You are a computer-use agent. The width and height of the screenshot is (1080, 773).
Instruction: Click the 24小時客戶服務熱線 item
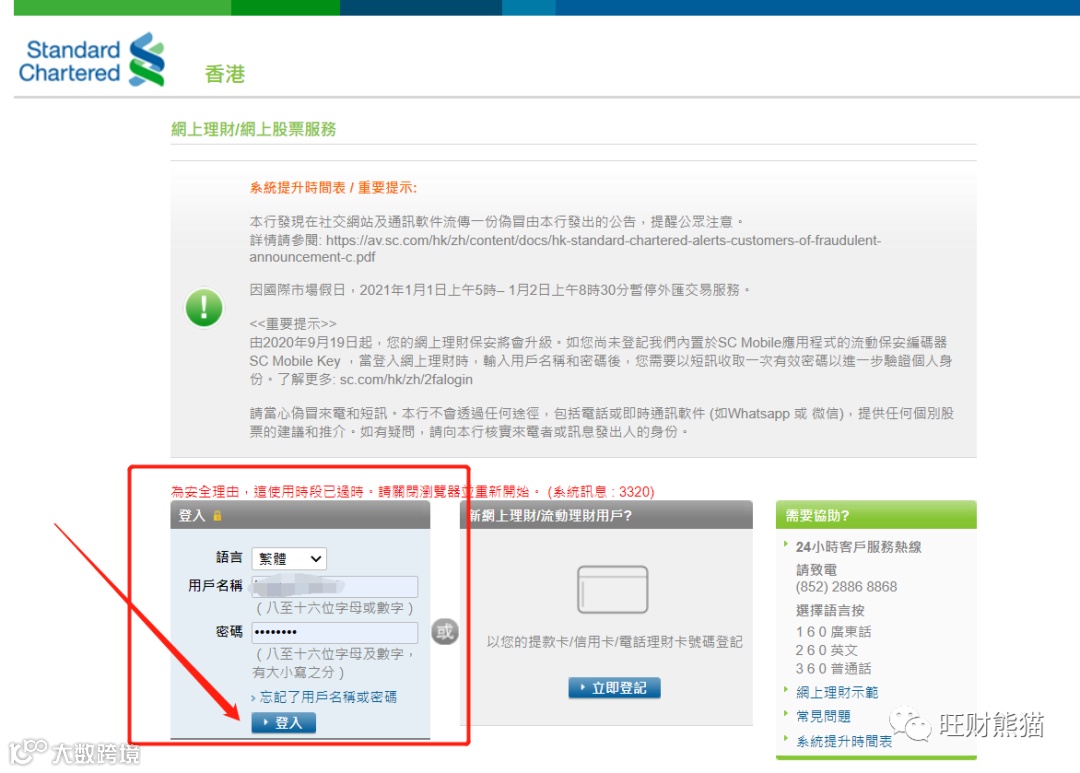click(858, 547)
